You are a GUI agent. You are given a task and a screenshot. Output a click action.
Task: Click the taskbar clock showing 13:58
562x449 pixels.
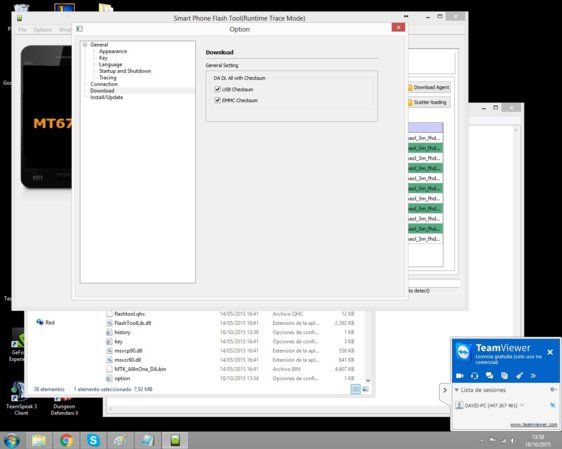click(x=538, y=441)
